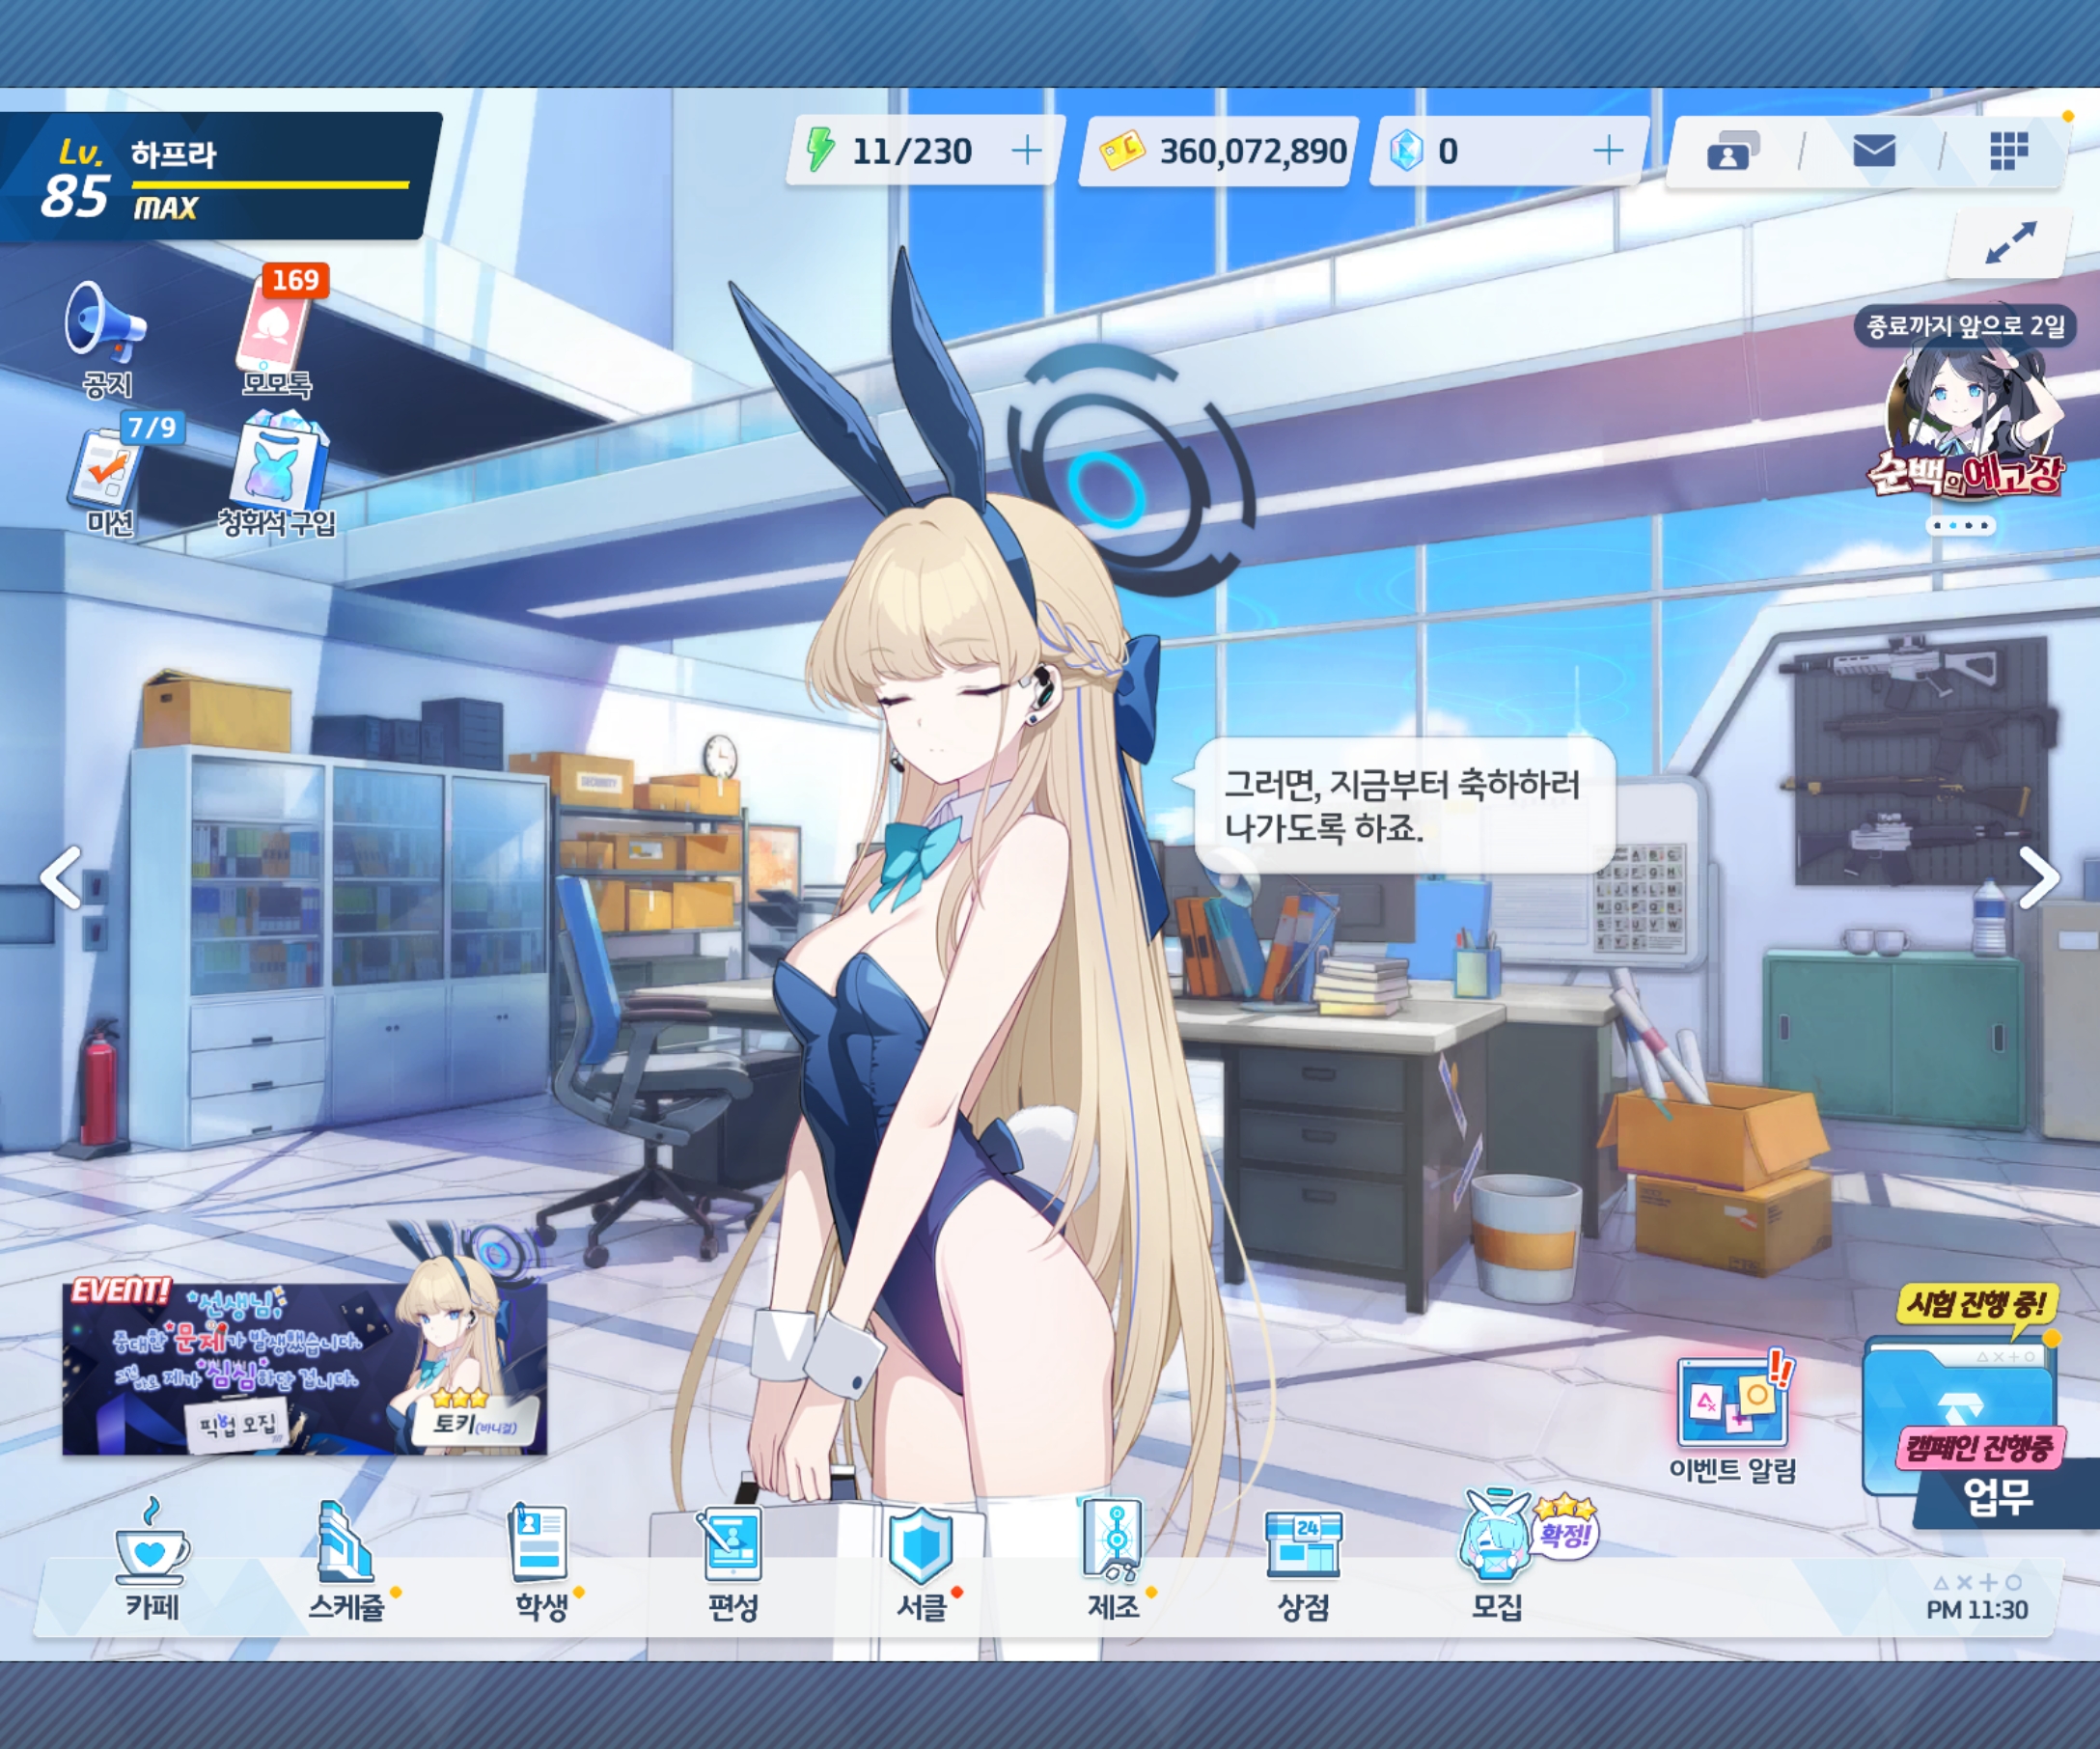This screenshot has width=2100, height=1749.
Task: Tap the 종료까지 앞으로 2일 label
Action: pos(1964,326)
